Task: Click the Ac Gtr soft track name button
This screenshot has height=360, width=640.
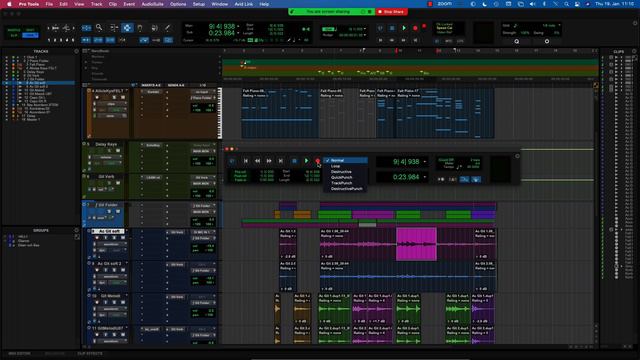Action: [109, 231]
